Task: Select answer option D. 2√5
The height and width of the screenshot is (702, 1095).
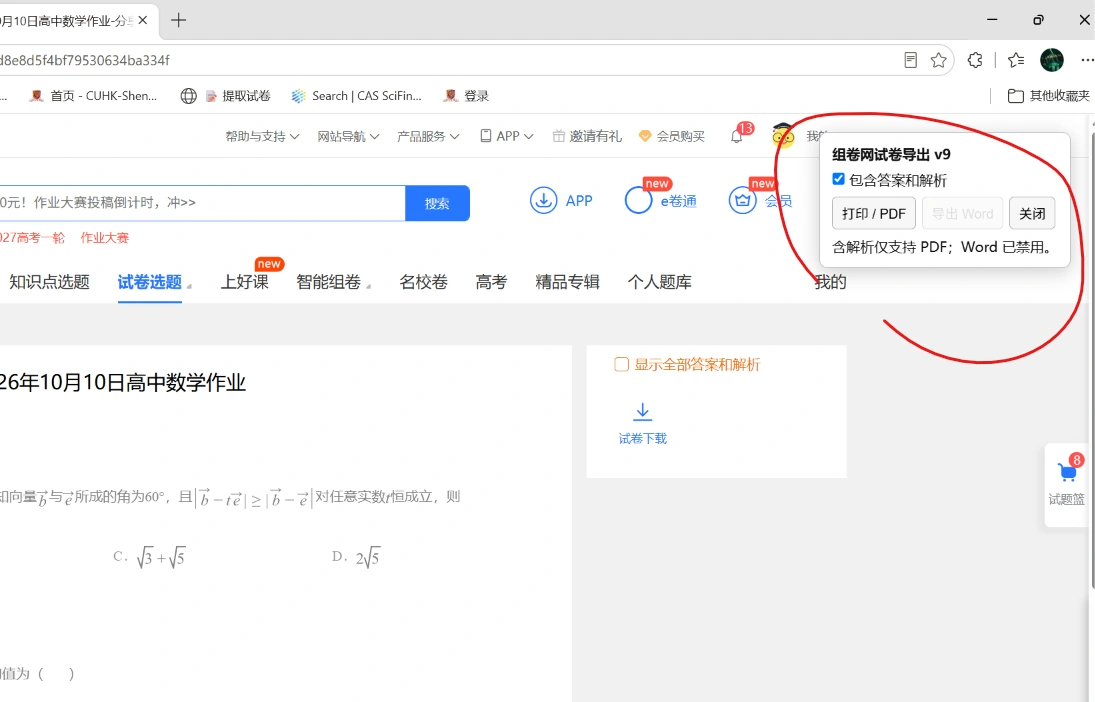Action: pyautogui.click(x=356, y=557)
